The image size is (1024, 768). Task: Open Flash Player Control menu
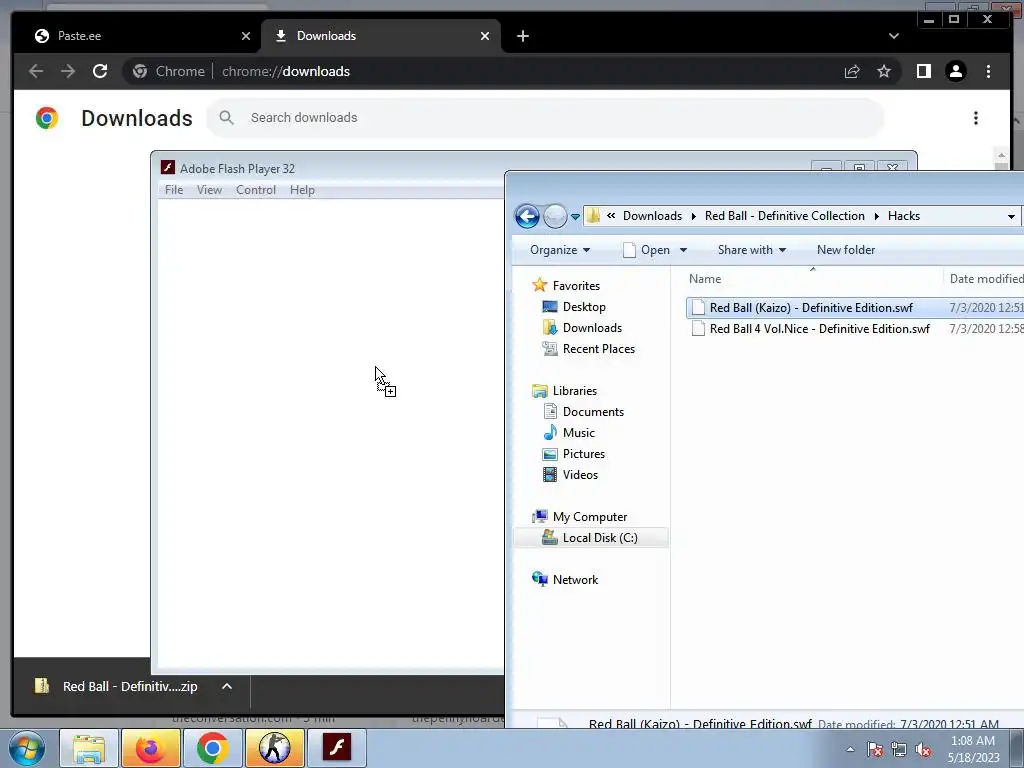click(x=256, y=190)
